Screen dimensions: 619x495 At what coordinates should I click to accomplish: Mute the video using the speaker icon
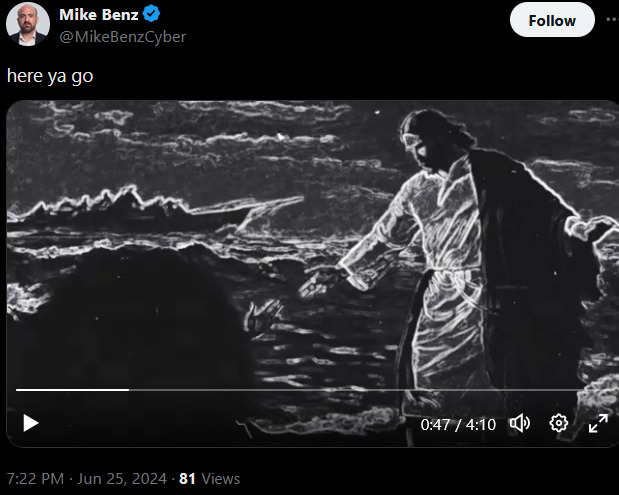(x=520, y=423)
